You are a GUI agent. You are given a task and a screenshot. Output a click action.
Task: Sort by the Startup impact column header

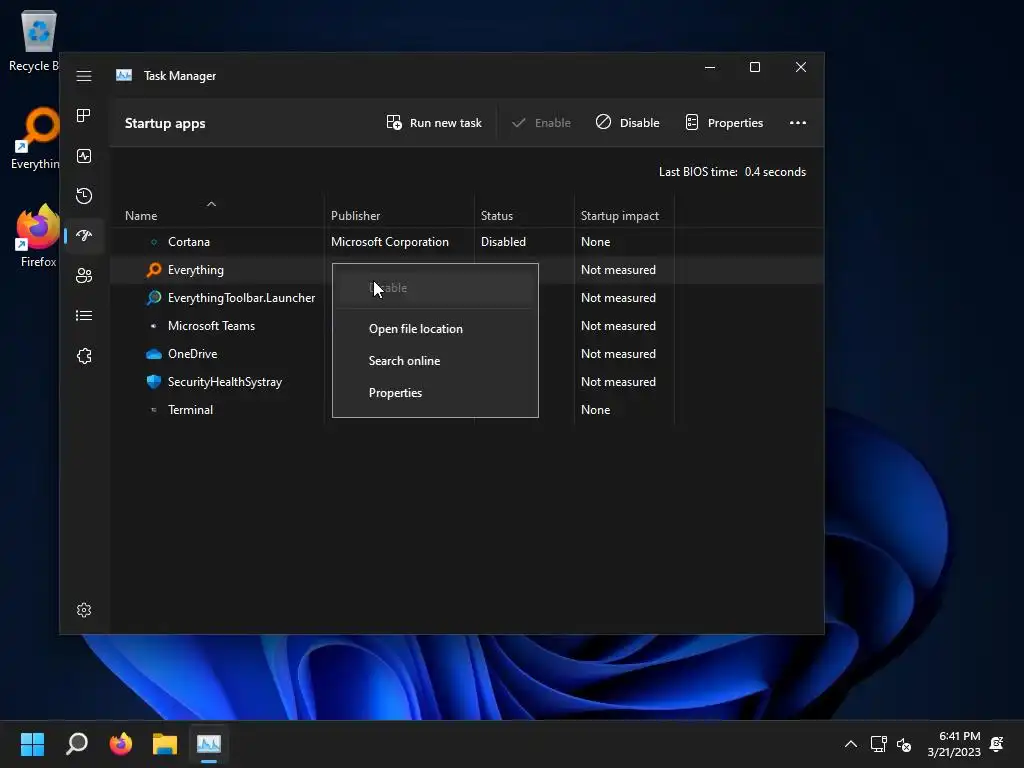tap(619, 216)
